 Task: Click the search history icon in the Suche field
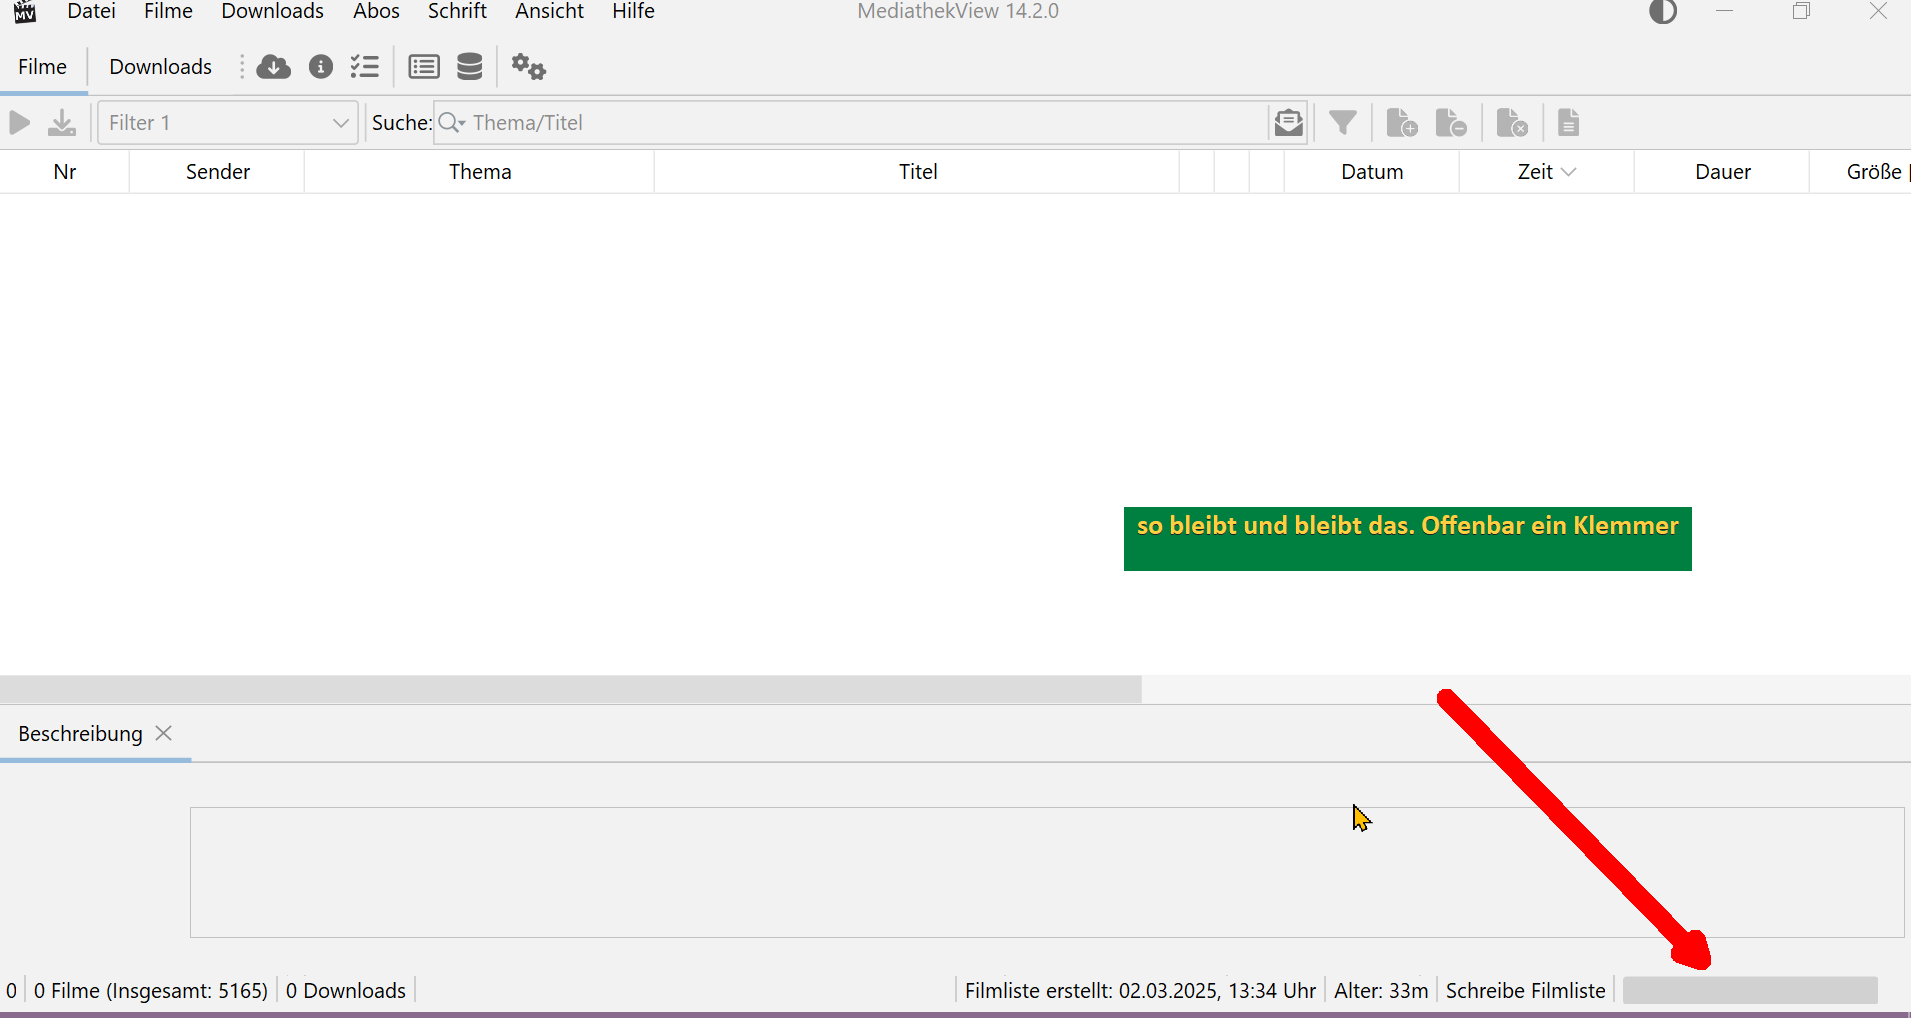1289,123
